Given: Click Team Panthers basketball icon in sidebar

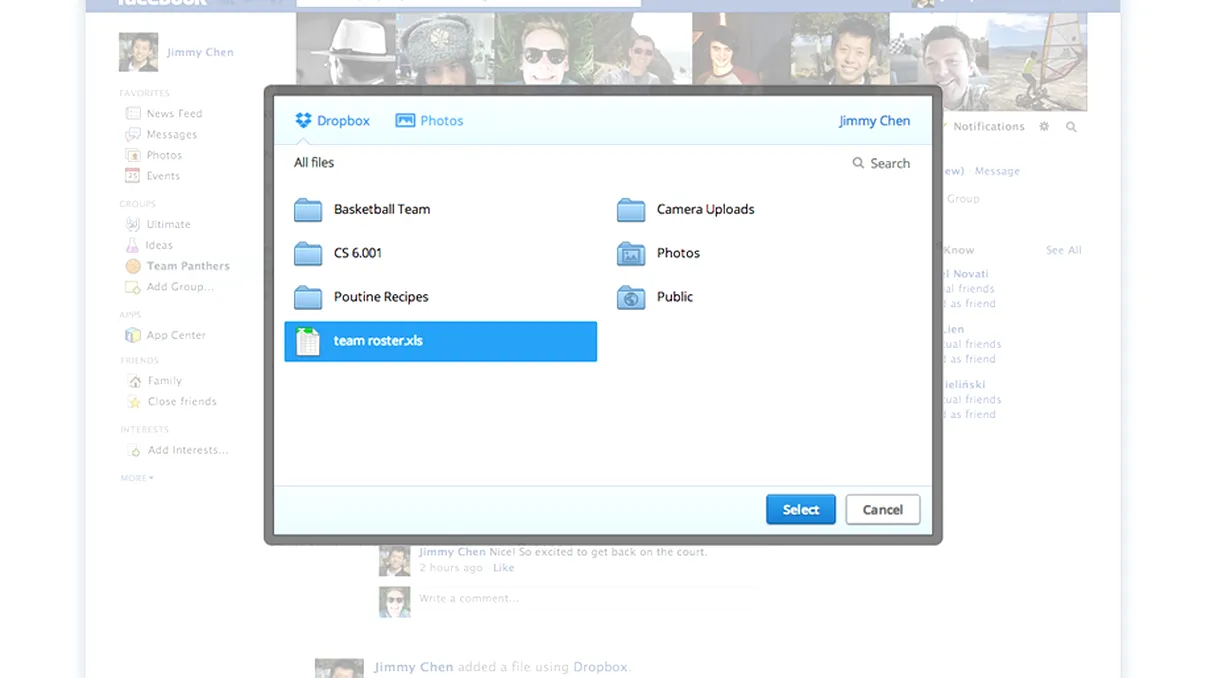Looking at the screenshot, I should pos(132,266).
